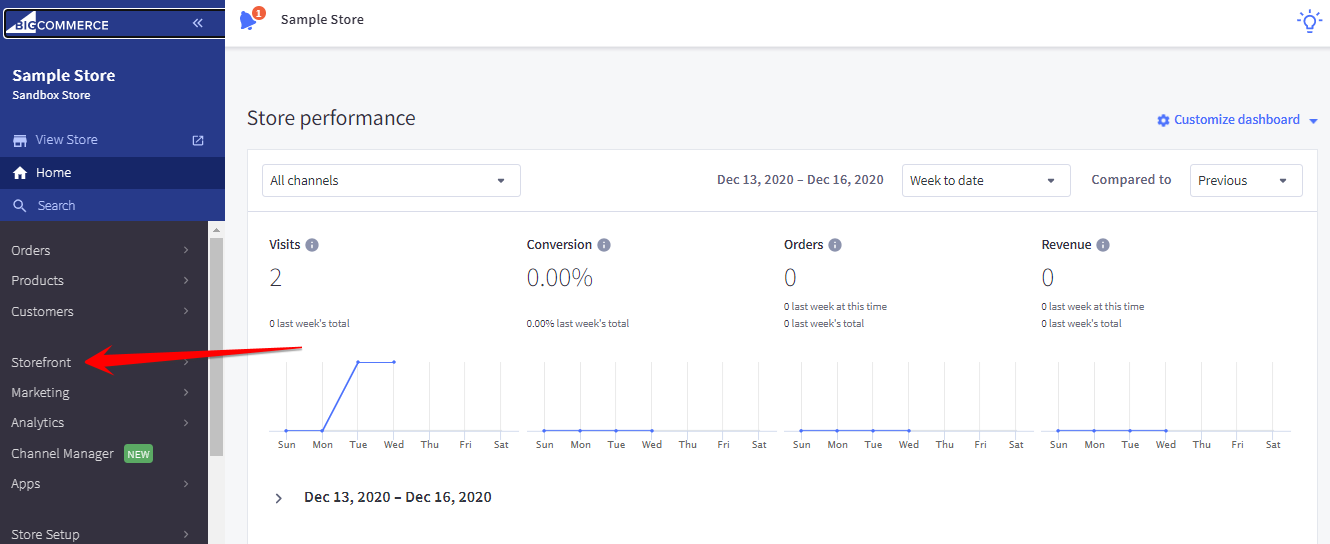This screenshot has height=544, width=1330.
Task: Open the Previous comparison dropdown
Action: (x=1245, y=181)
